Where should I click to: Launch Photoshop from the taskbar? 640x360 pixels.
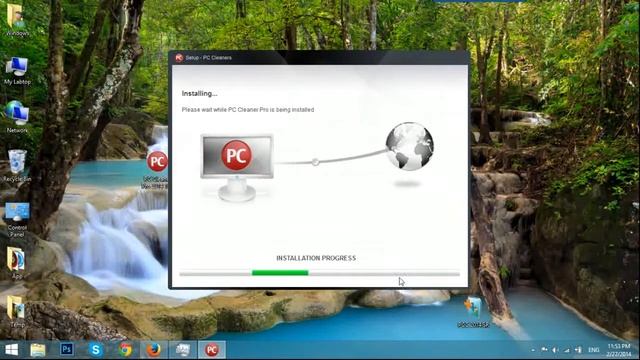coord(67,350)
